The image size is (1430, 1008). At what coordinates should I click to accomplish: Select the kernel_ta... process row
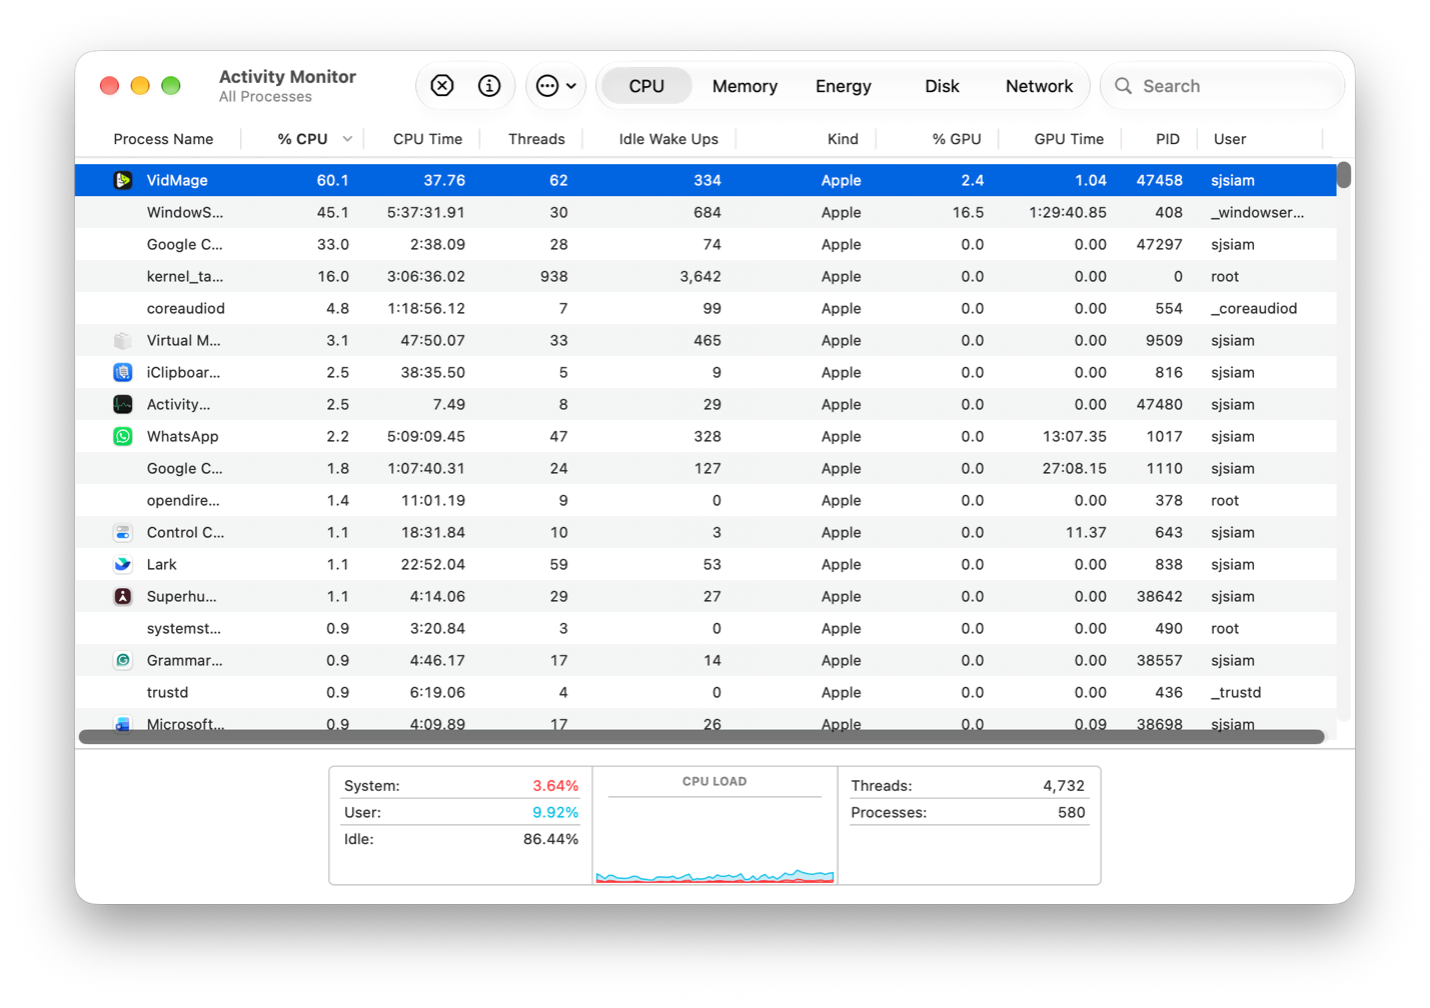pos(706,276)
